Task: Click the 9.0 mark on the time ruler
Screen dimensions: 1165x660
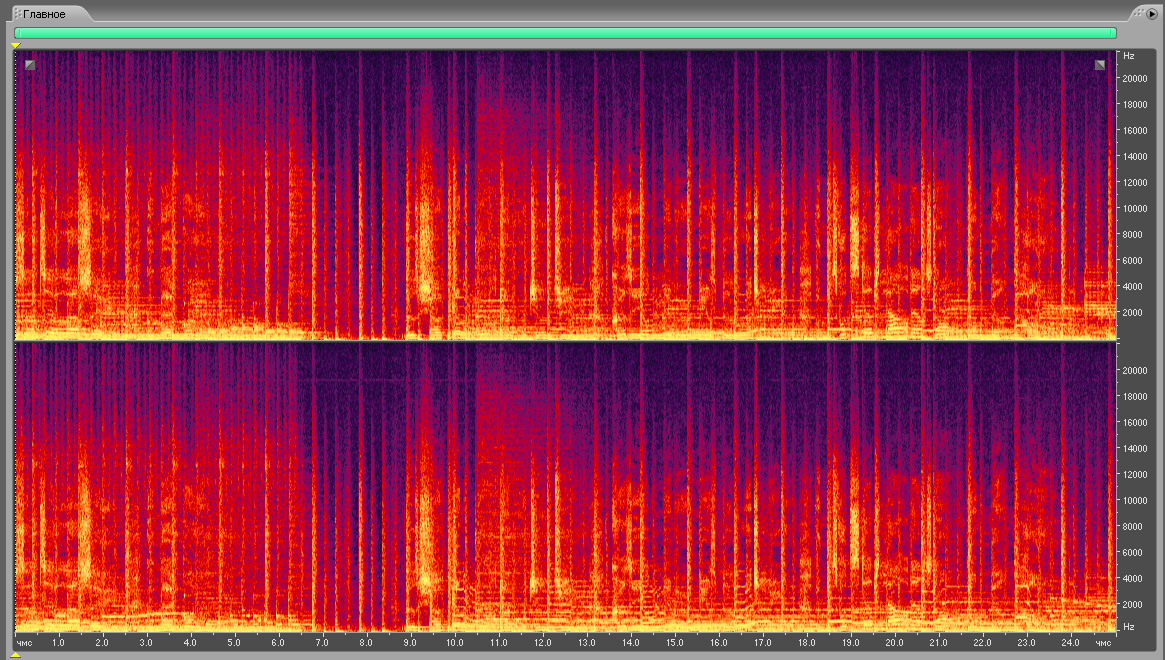Action: [x=410, y=643]
